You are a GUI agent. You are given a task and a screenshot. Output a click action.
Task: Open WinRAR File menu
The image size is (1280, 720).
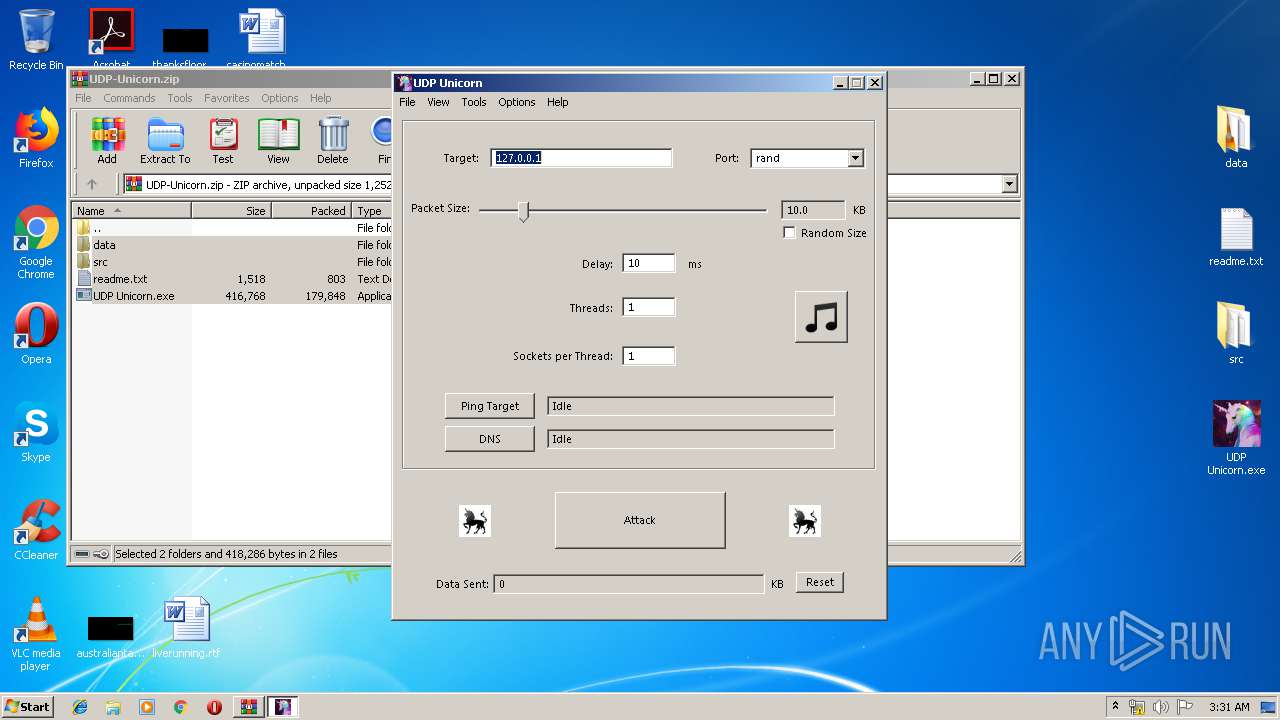(83, 98)
